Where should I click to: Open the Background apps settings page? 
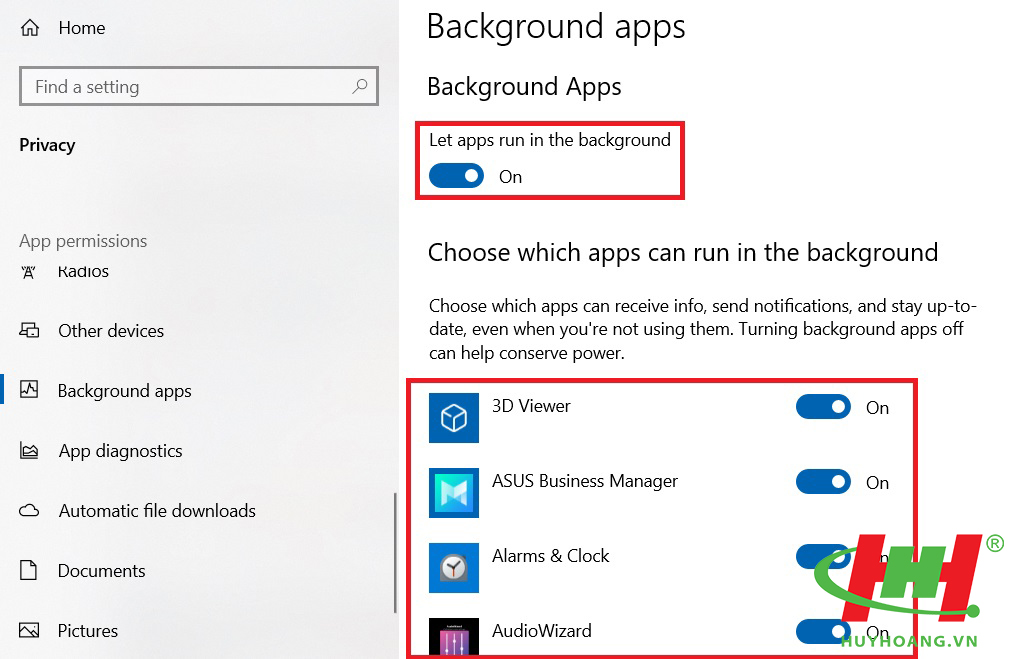click(124, 391)
